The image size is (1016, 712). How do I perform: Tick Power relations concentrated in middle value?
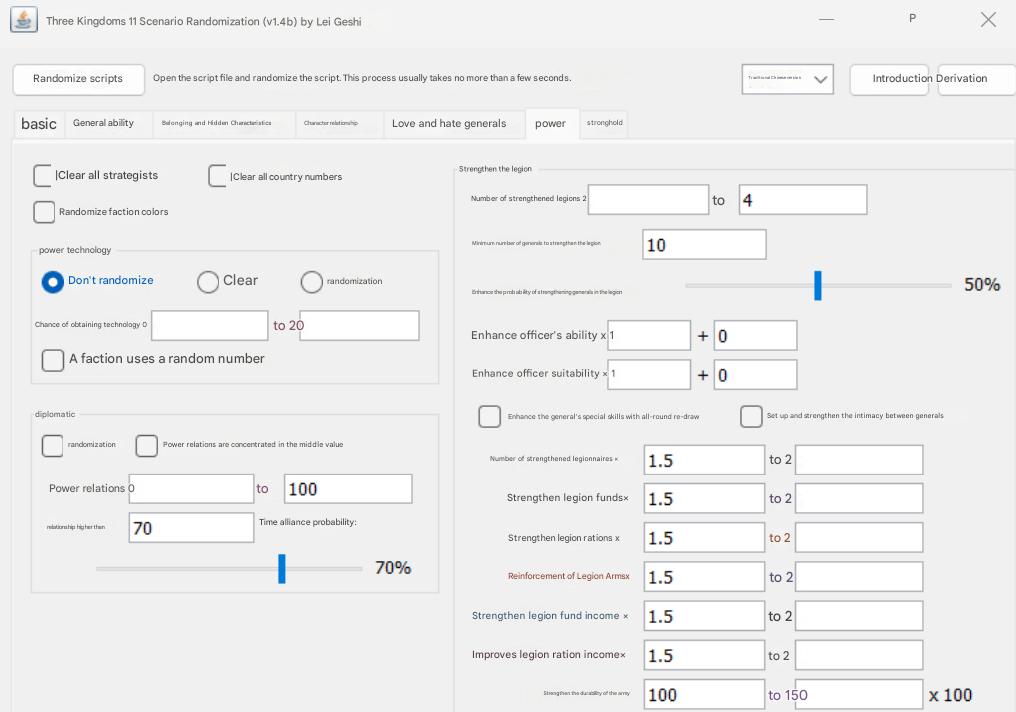[146, 446]
